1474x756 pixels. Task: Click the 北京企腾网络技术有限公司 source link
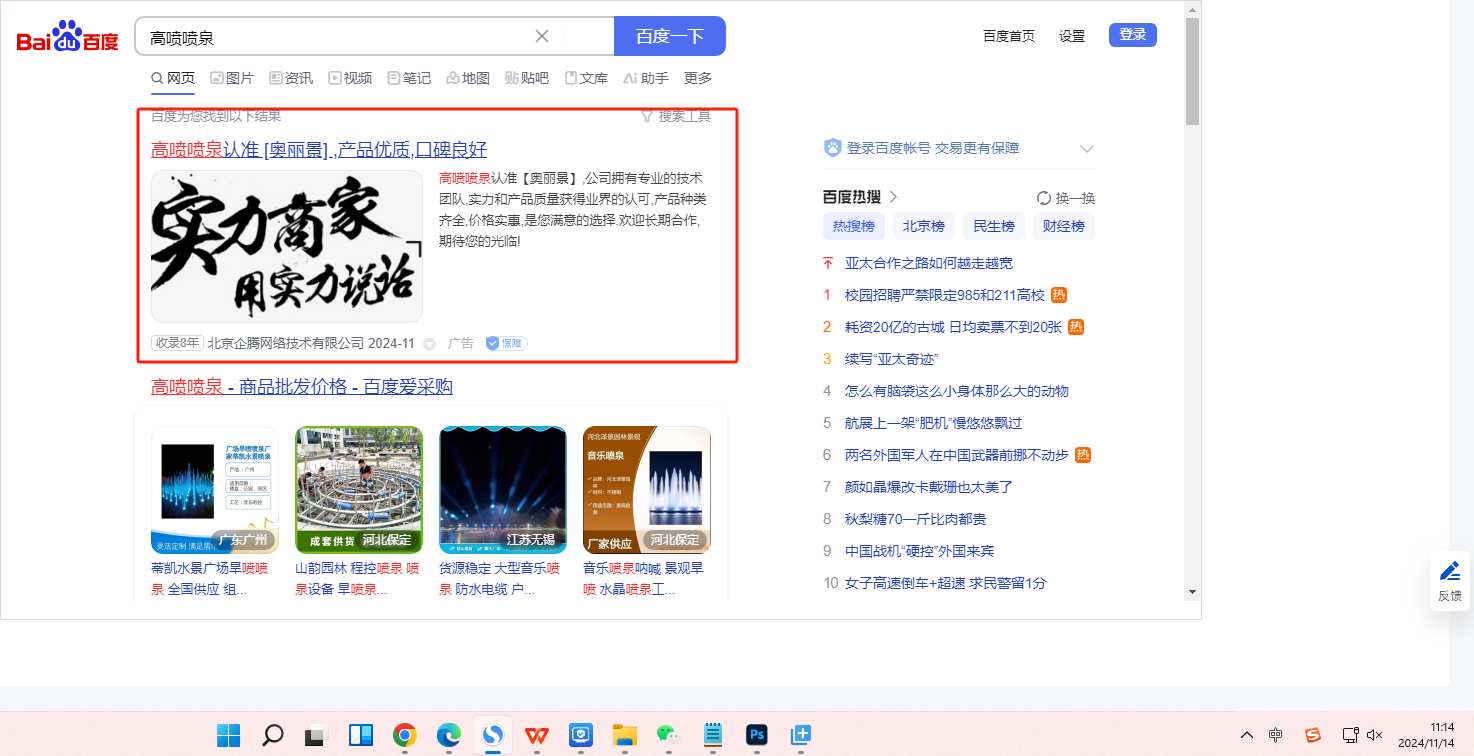coord(286,343)
